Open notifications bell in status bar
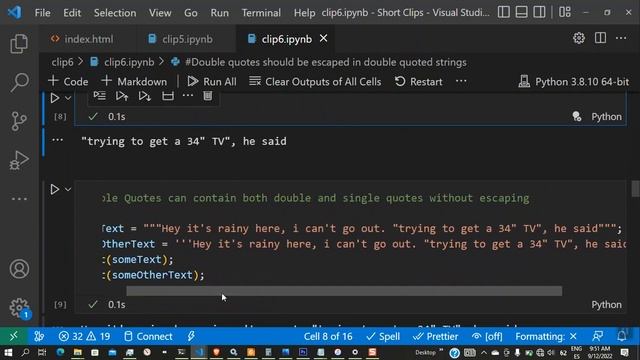 point(621,336)
